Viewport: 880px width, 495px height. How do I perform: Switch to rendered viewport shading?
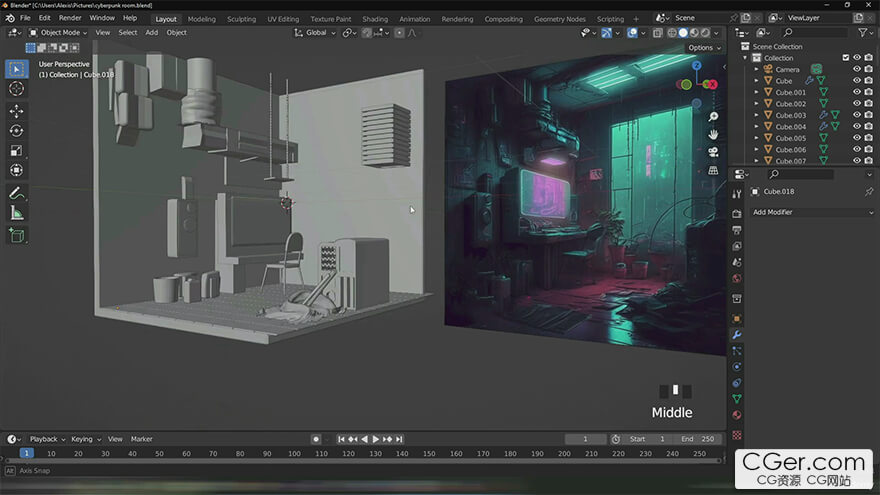(x=705, y=33)
